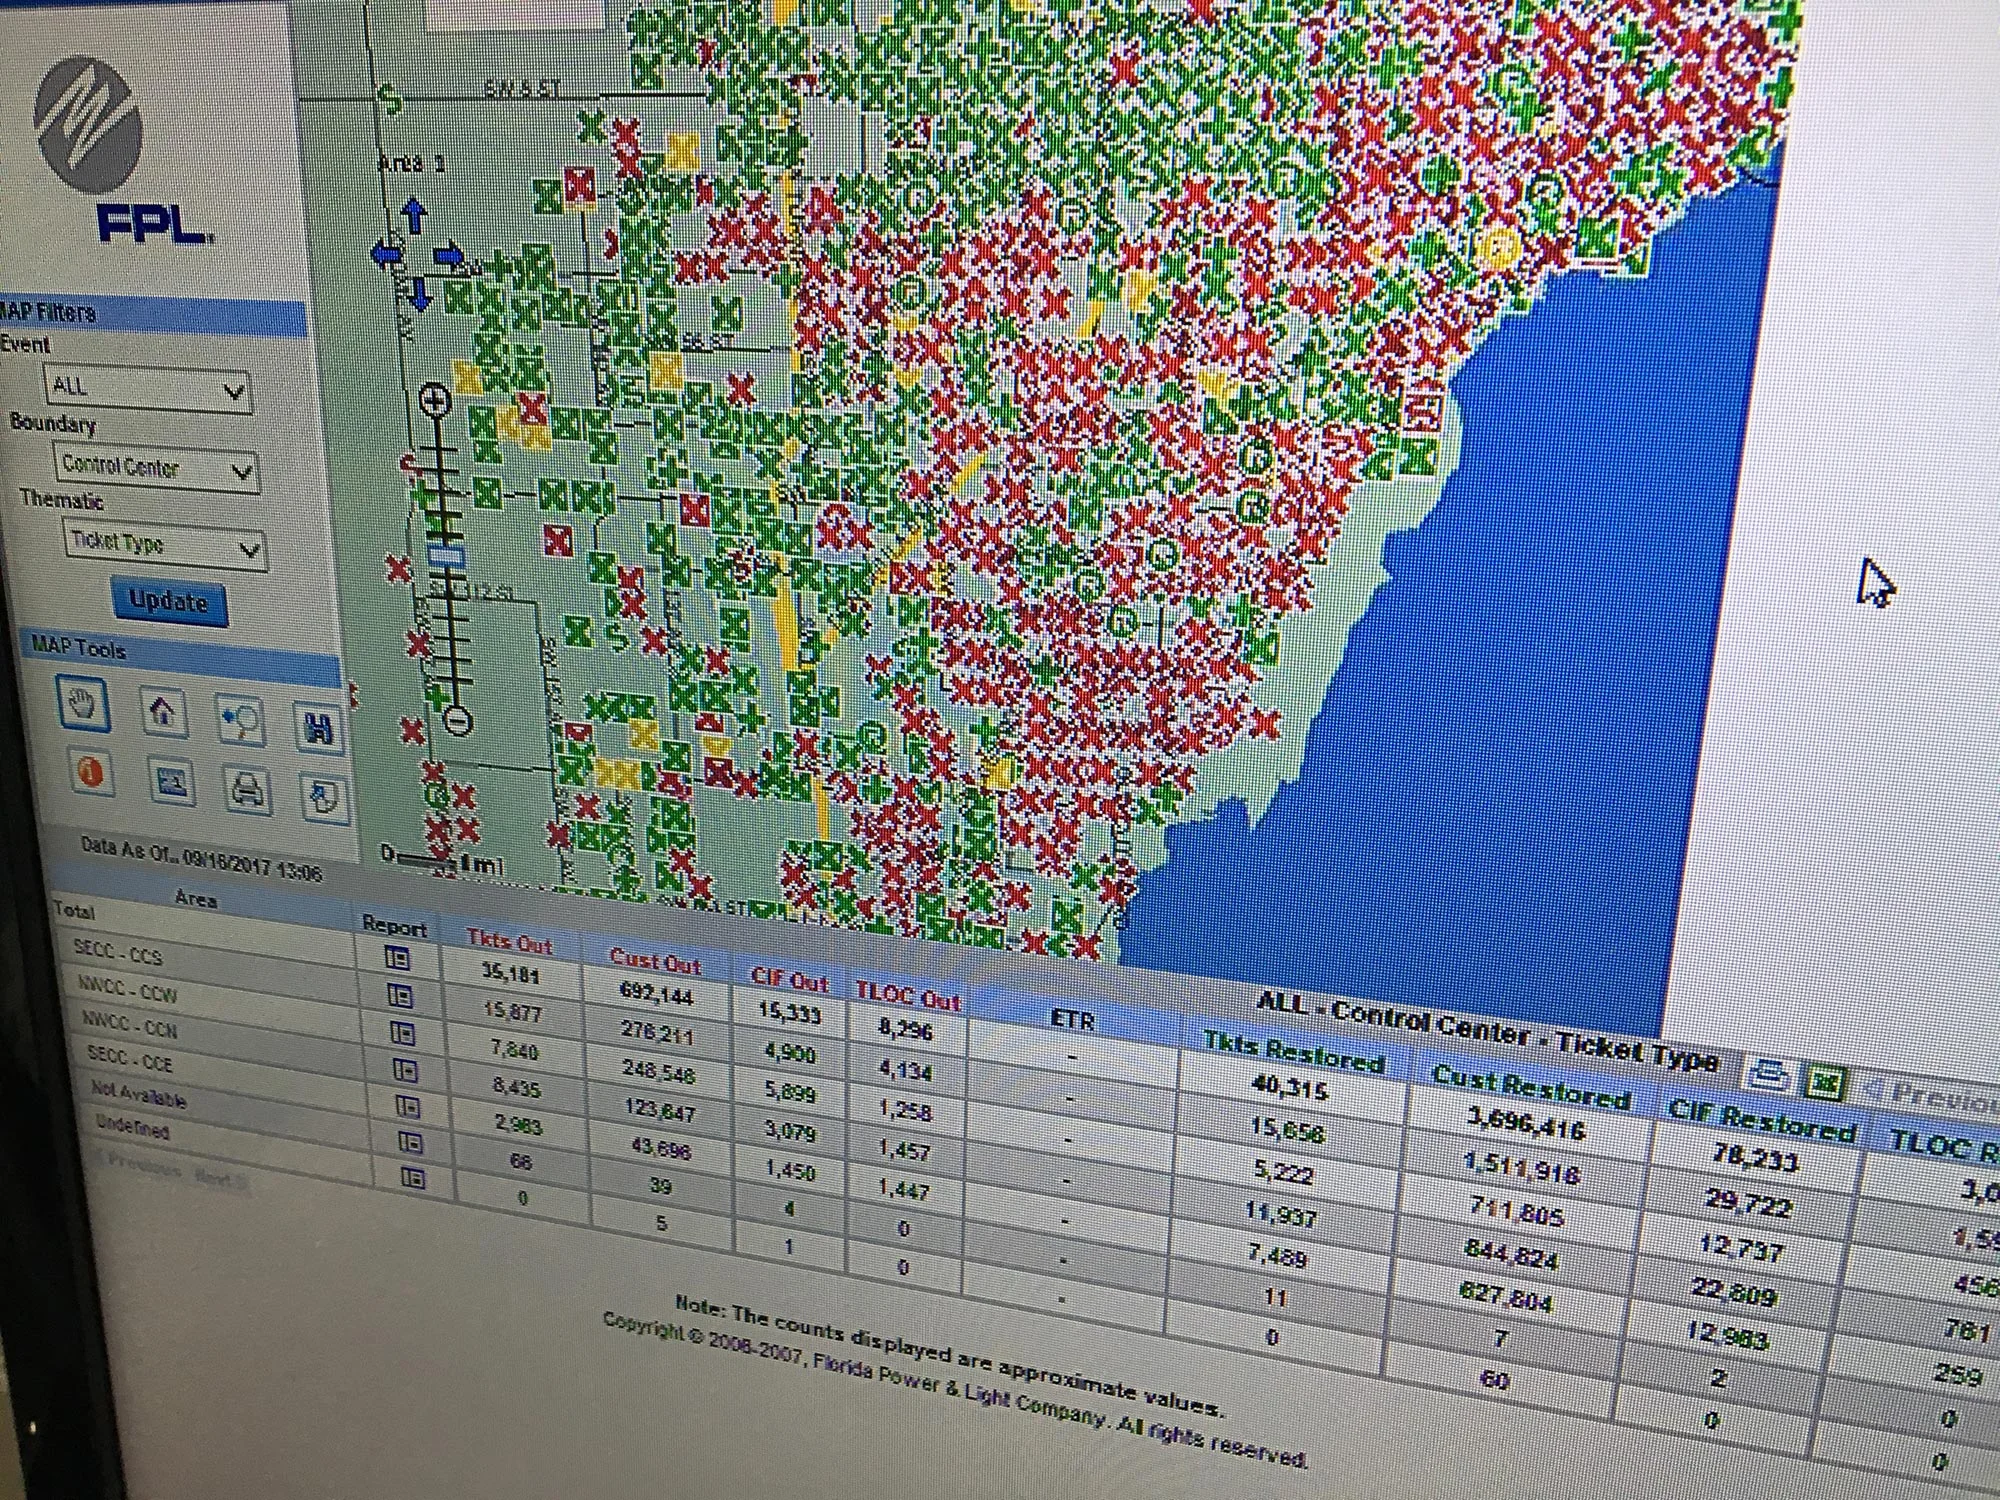Click the printer icon in MAP Tools

point(247,790)
